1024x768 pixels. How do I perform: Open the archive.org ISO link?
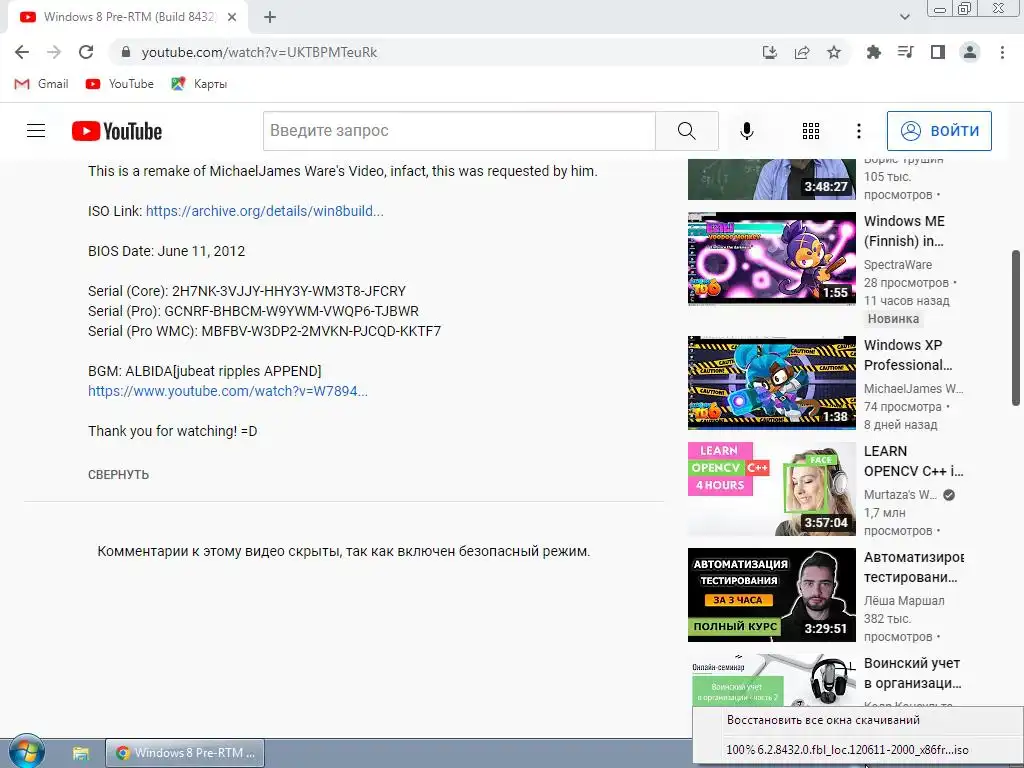(264, 211)
